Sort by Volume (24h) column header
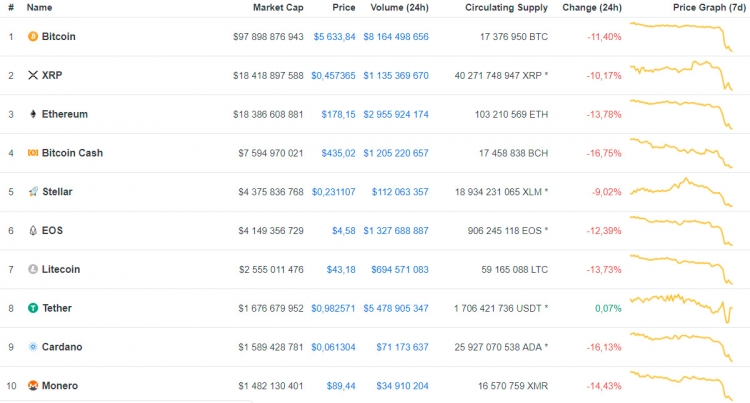Viewport: 750px width, 403px height. click(399, 7)
